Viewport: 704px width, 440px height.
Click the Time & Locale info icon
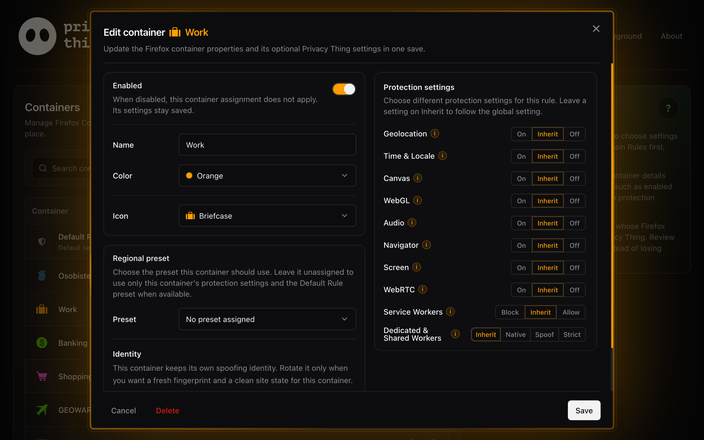442,156
